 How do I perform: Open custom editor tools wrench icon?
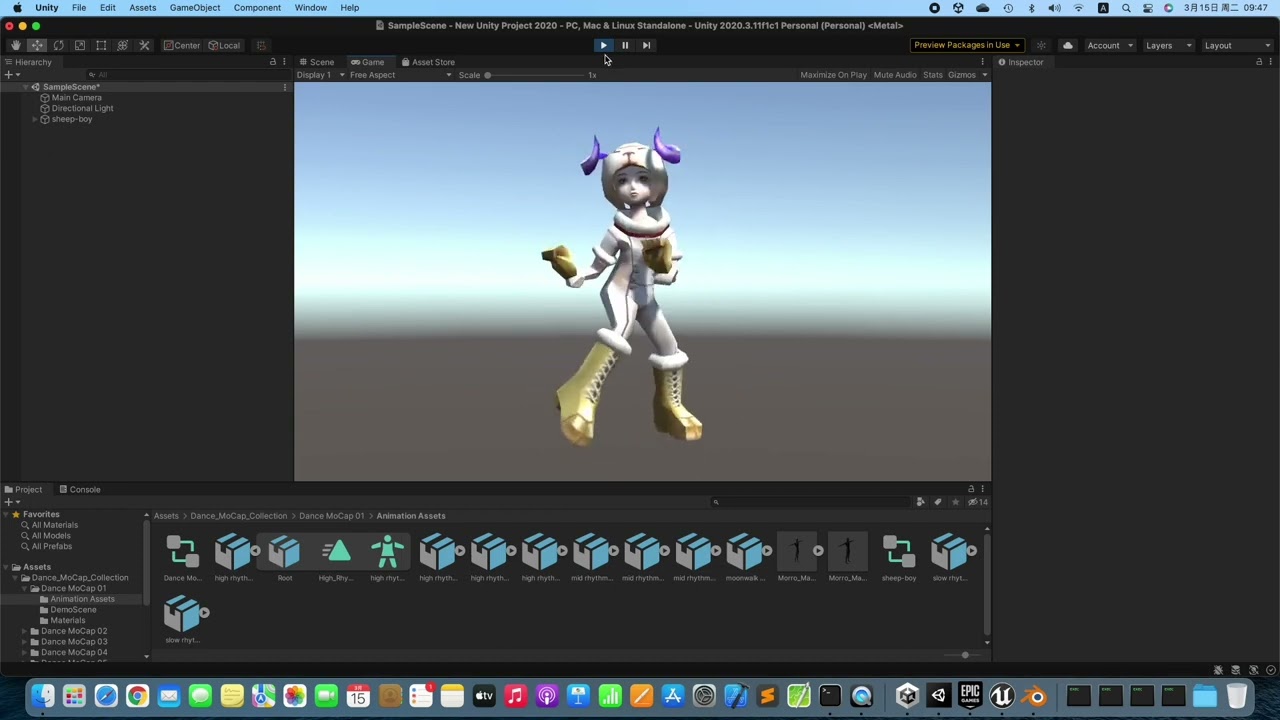144,45
